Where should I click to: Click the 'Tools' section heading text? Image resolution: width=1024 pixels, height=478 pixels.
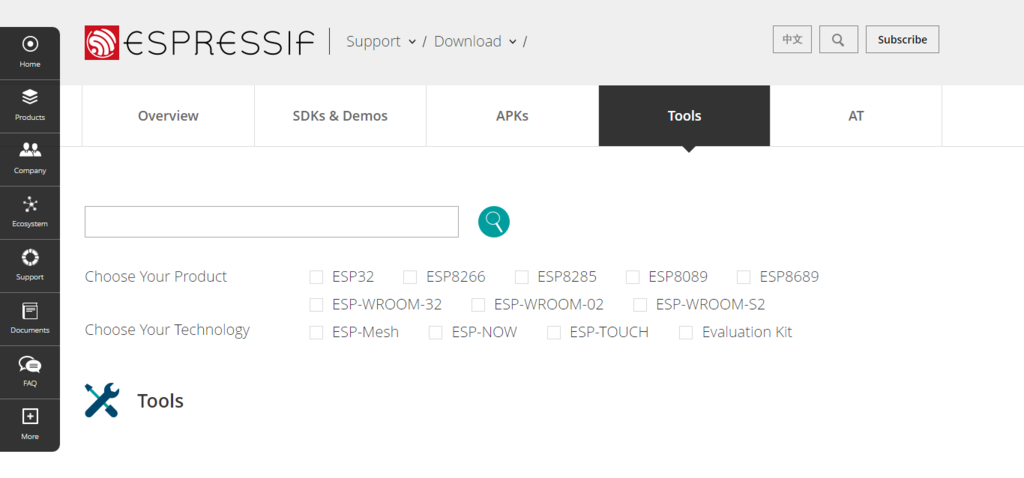(x=160, y=400)
